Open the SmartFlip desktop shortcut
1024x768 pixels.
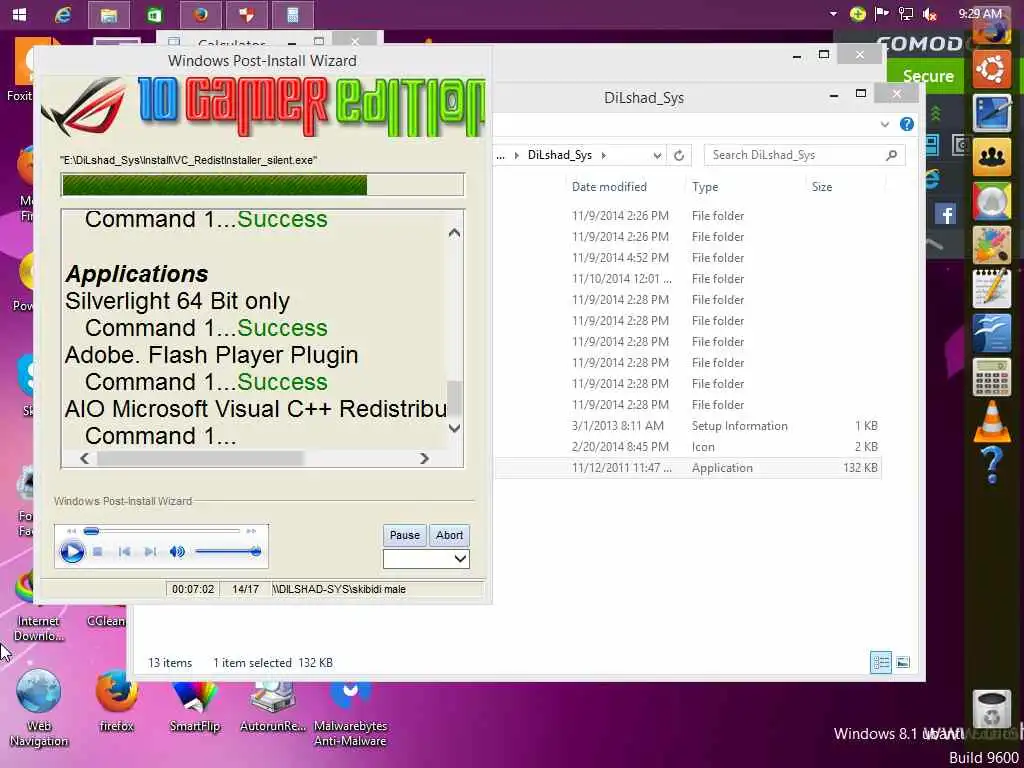(195, 707)
